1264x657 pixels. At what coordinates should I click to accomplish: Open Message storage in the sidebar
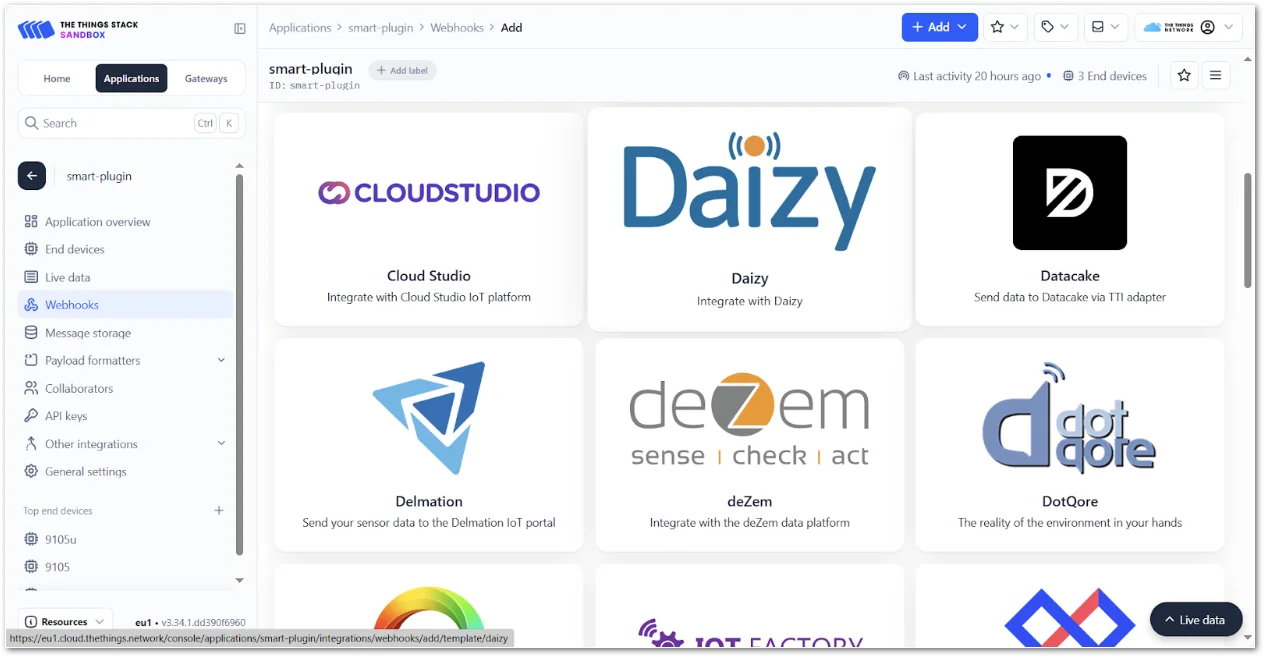pyautogui.click(x=125, y=333)
